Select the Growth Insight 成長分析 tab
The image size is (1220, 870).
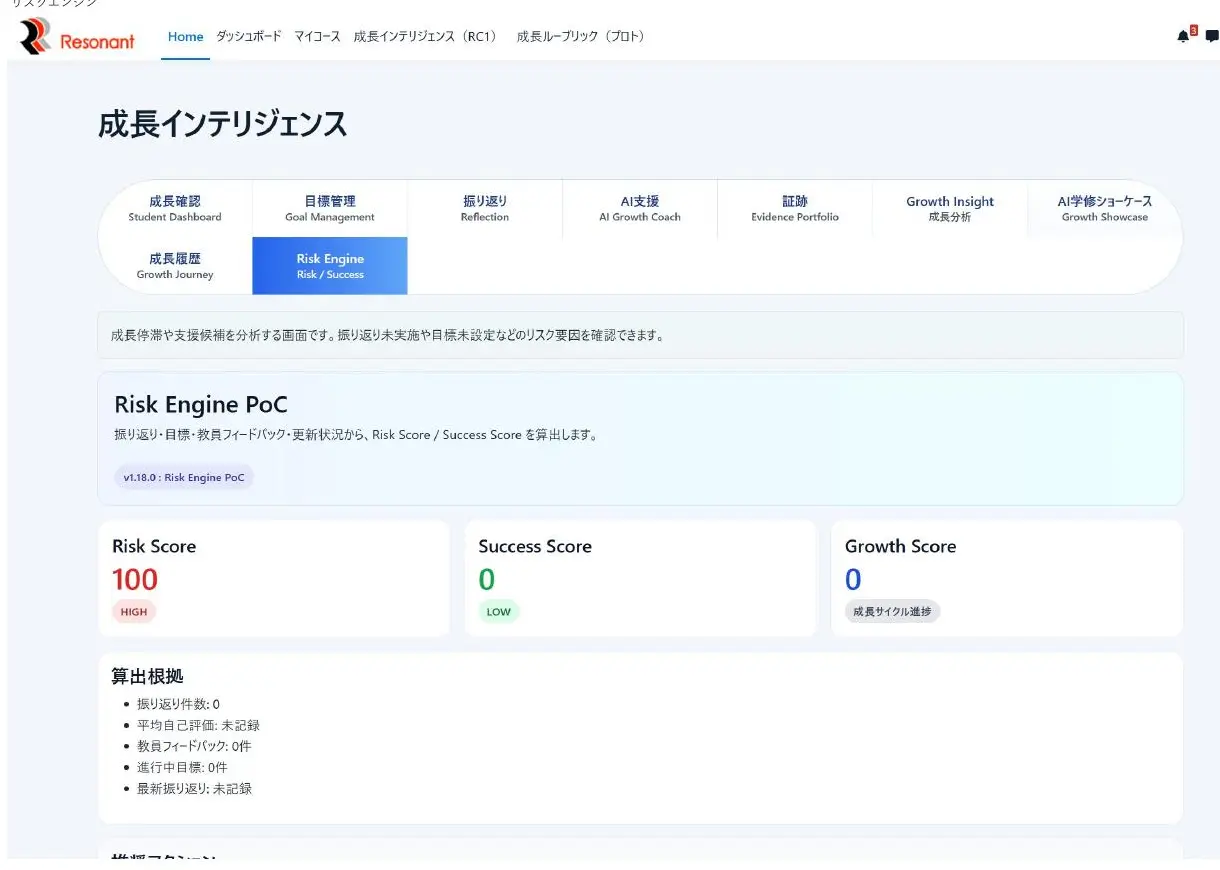950,208
